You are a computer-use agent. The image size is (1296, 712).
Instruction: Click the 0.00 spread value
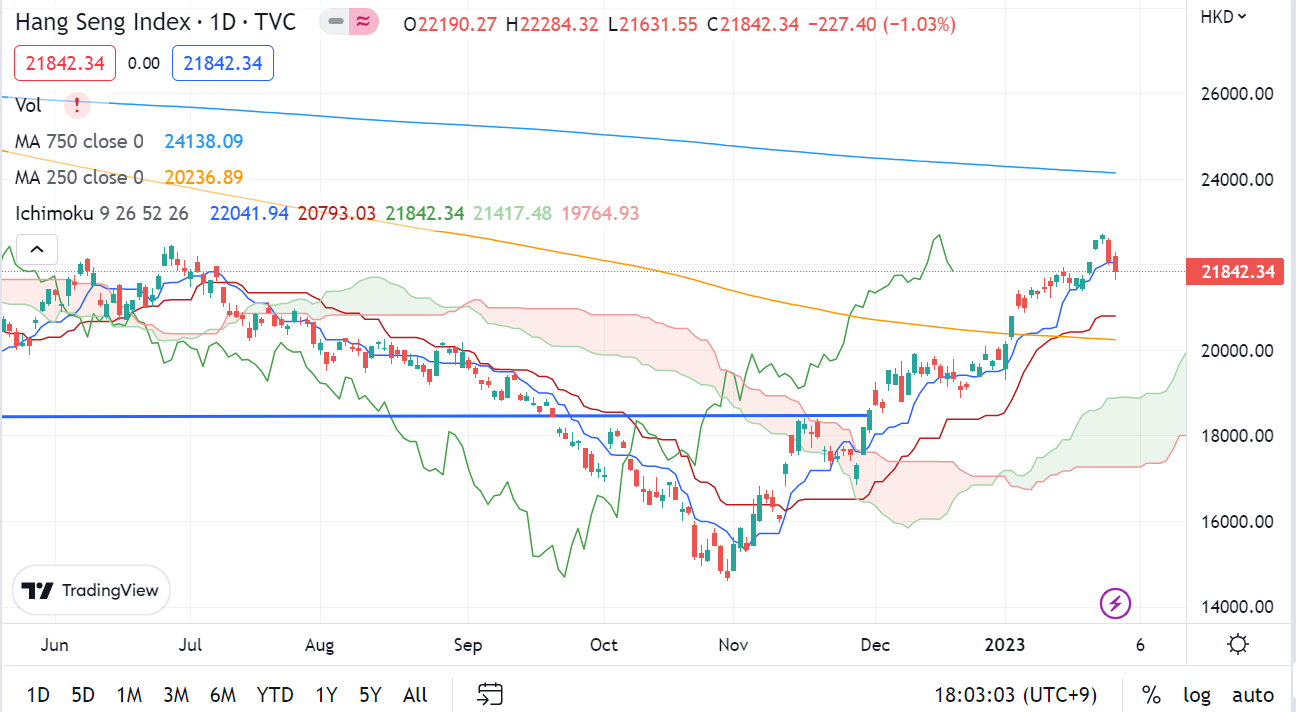click(144, 63)
